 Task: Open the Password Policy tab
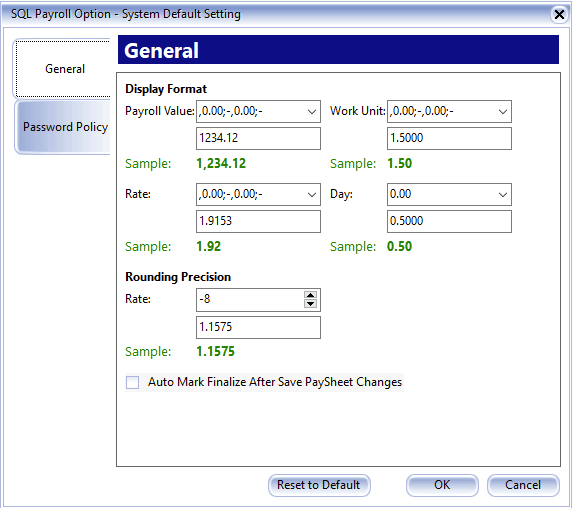63,127
